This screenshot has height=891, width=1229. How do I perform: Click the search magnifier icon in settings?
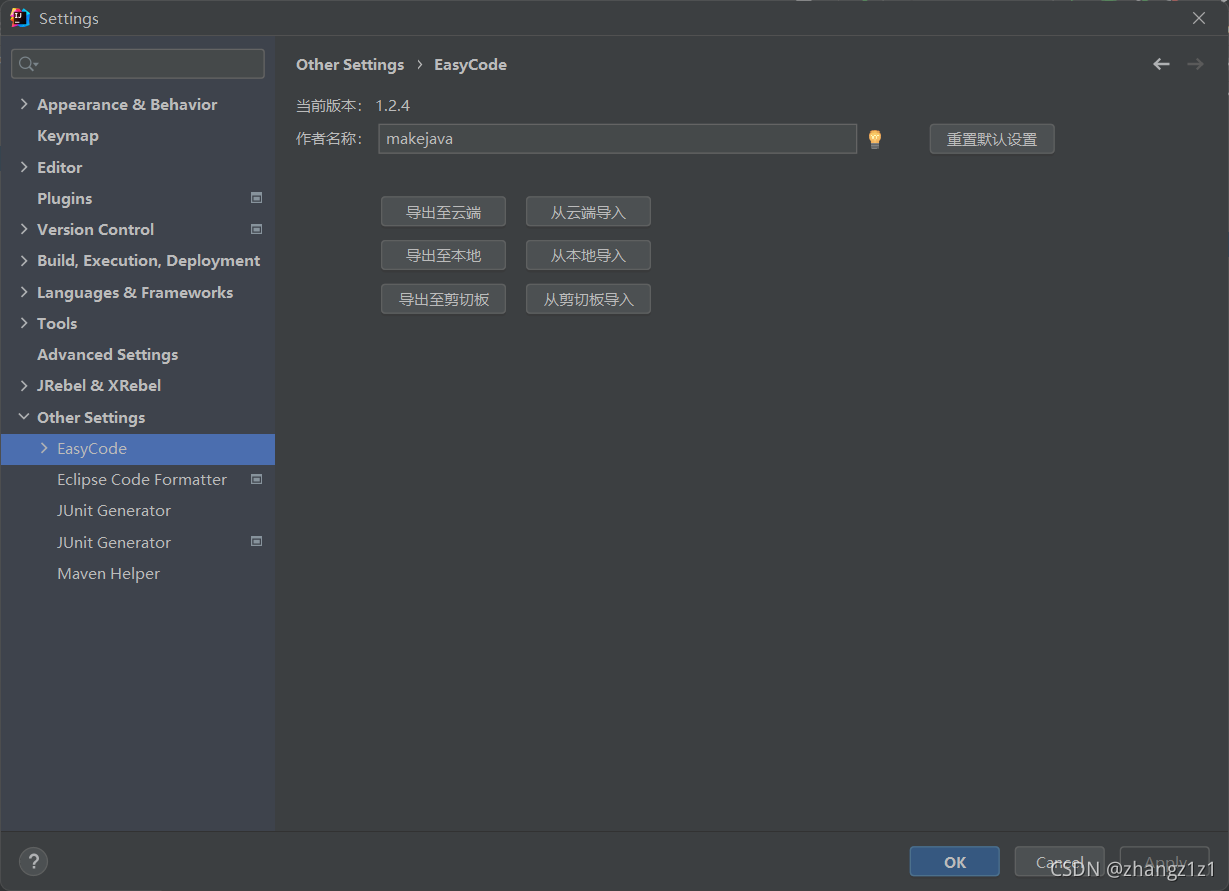[x=28, y=64]
